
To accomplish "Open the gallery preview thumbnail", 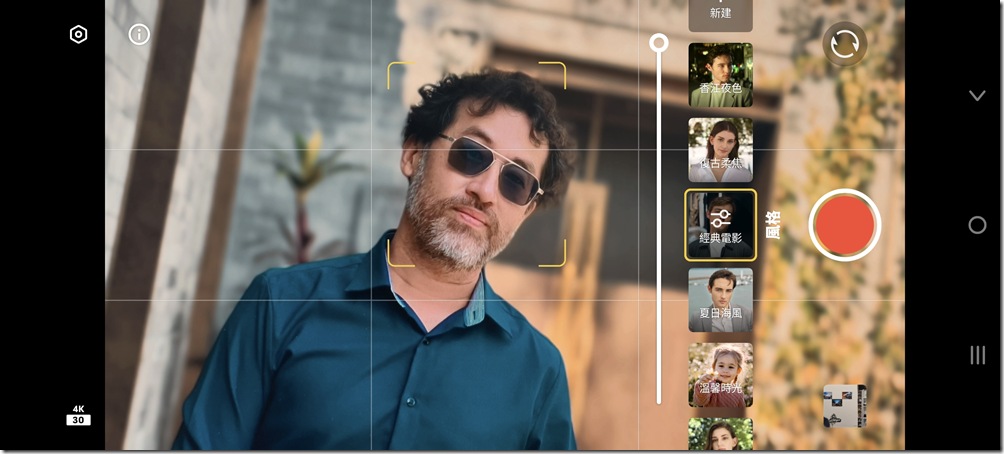I will tap(845, 406).
